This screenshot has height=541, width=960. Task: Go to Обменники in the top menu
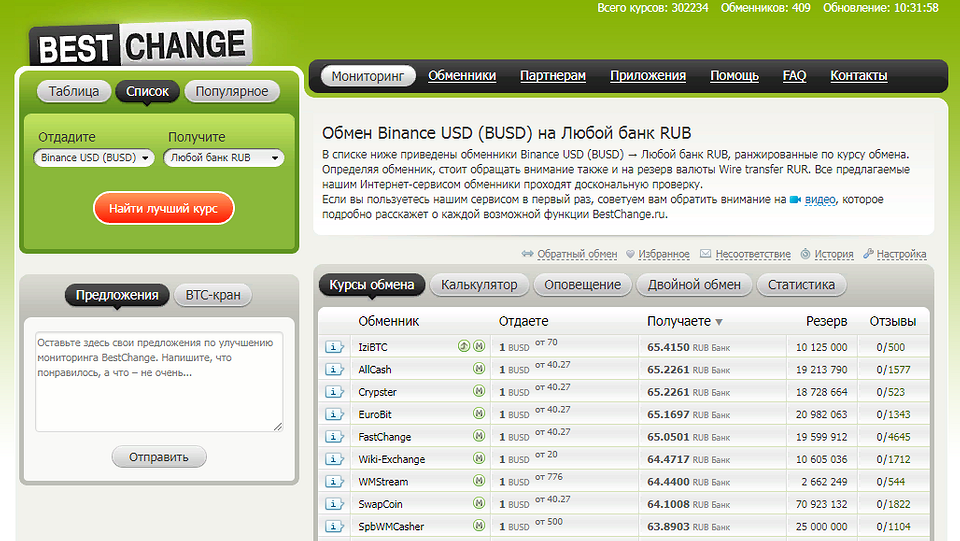pos(462,76)
